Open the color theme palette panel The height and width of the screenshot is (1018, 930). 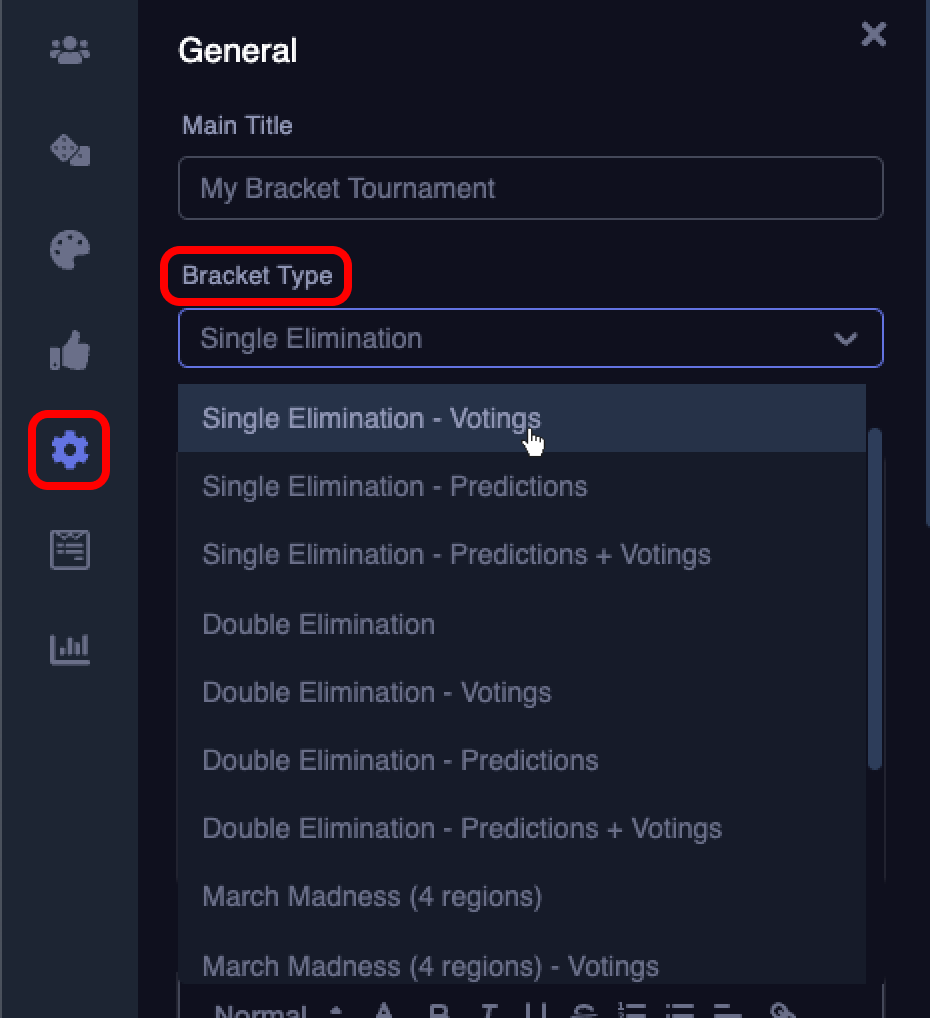tap(69, 250)
